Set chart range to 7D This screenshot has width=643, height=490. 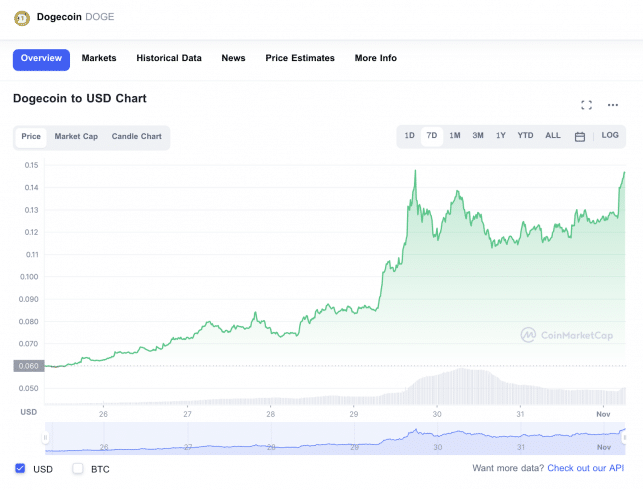tap(432, 136)
